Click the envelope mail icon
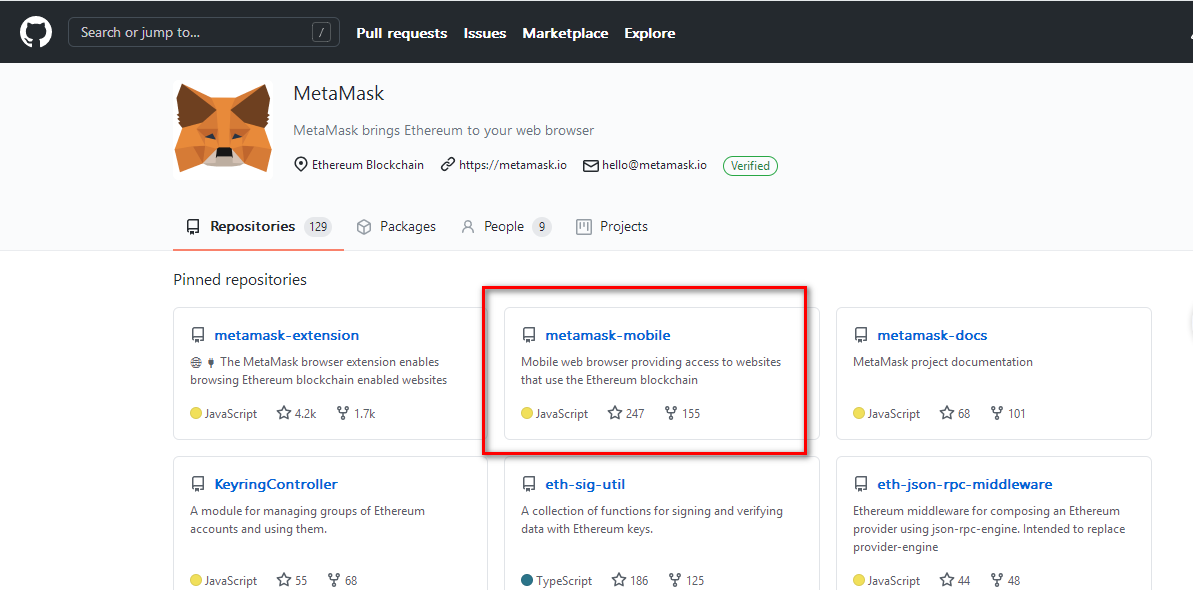The height and width of the screenshot is (590, 1193). [590, 165]
